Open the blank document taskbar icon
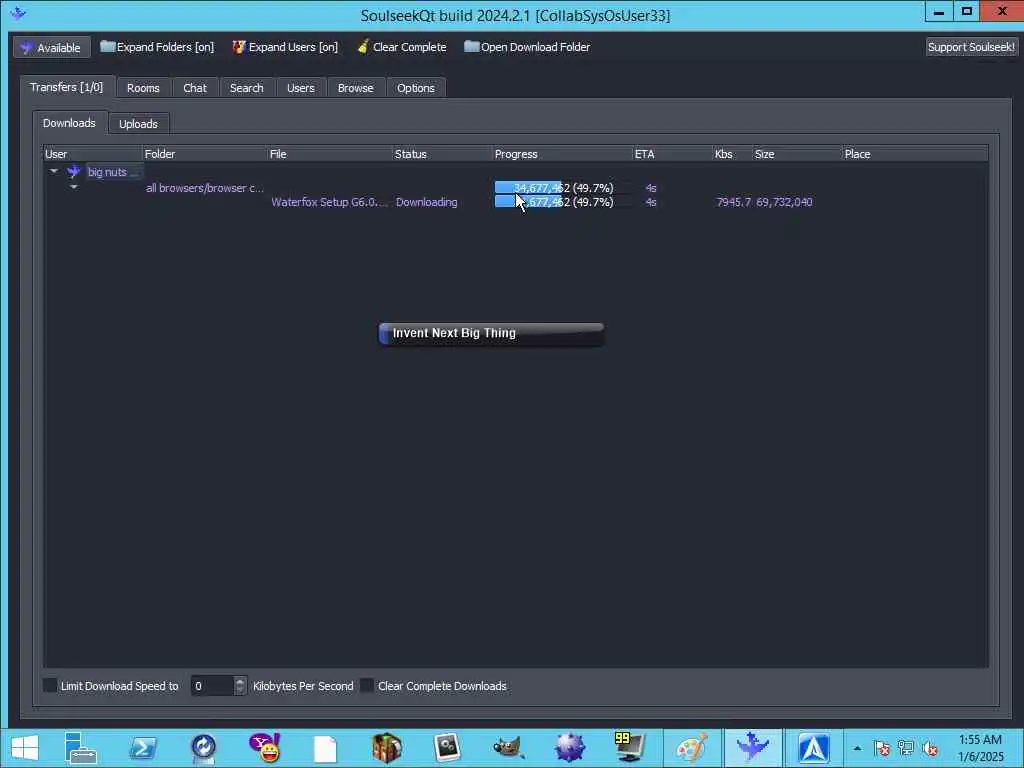 pyautogui.click(x=325, y=749)
